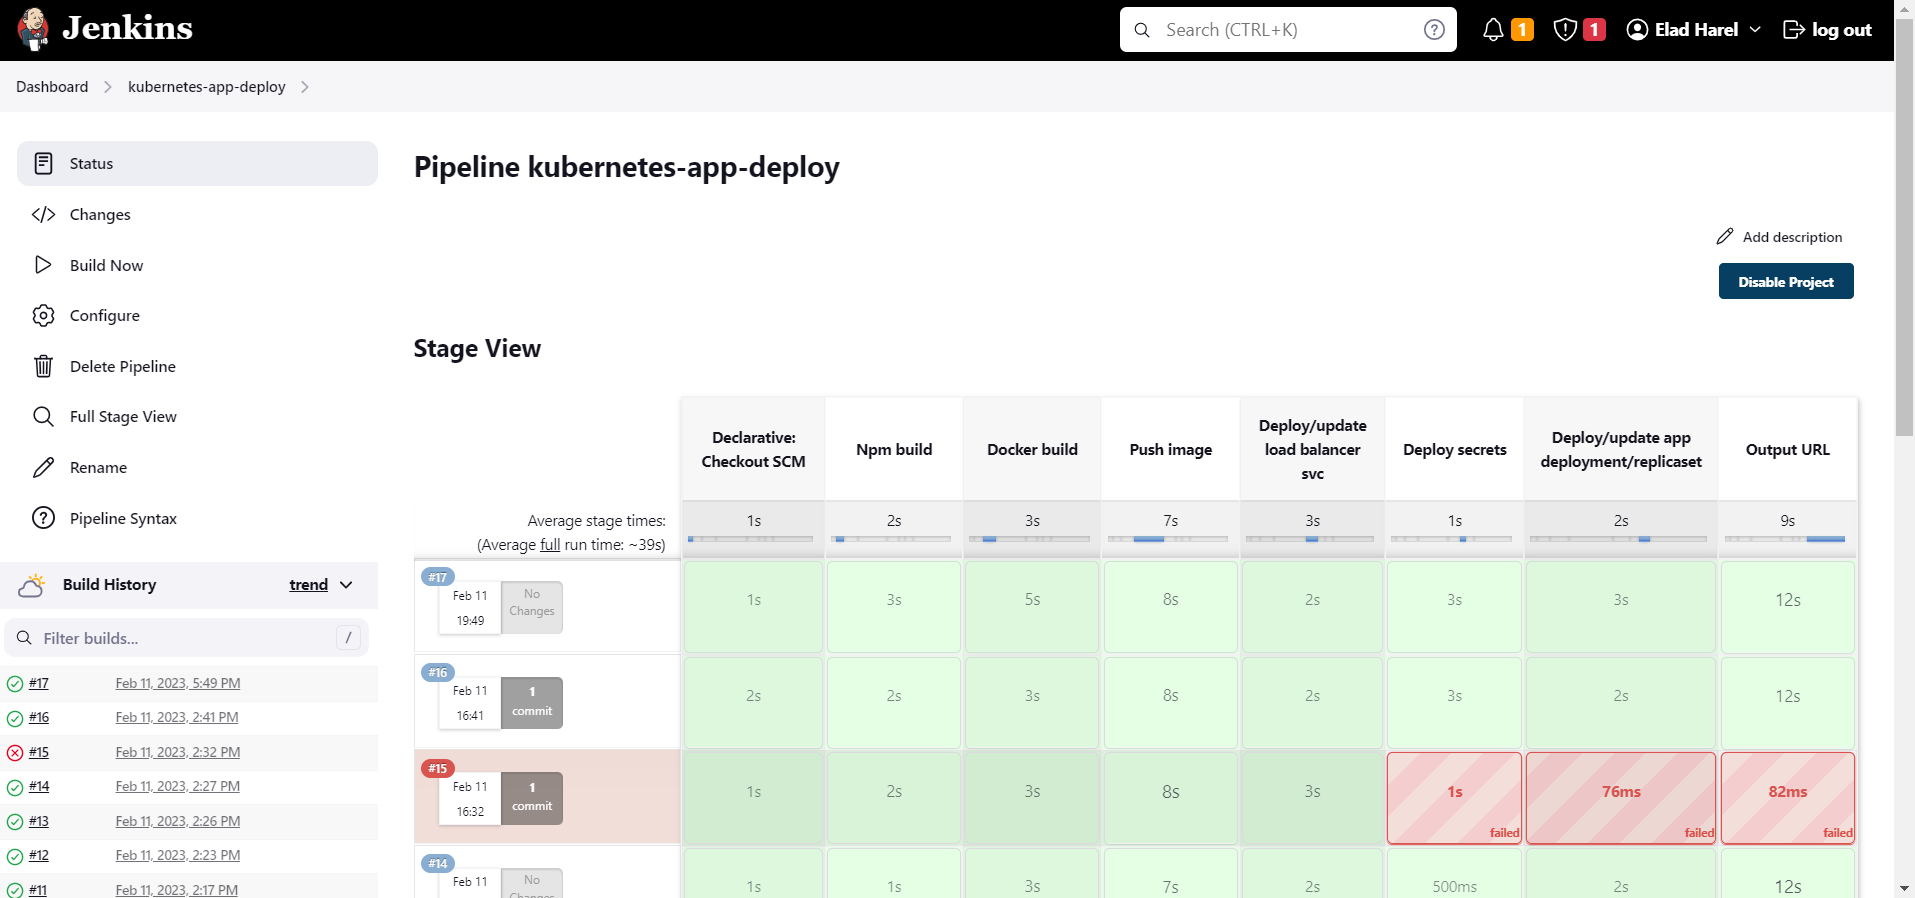Screen dimensions: 1915x898
Task: Focus the Filter builds input field
Action: click(x=188, y=638)
